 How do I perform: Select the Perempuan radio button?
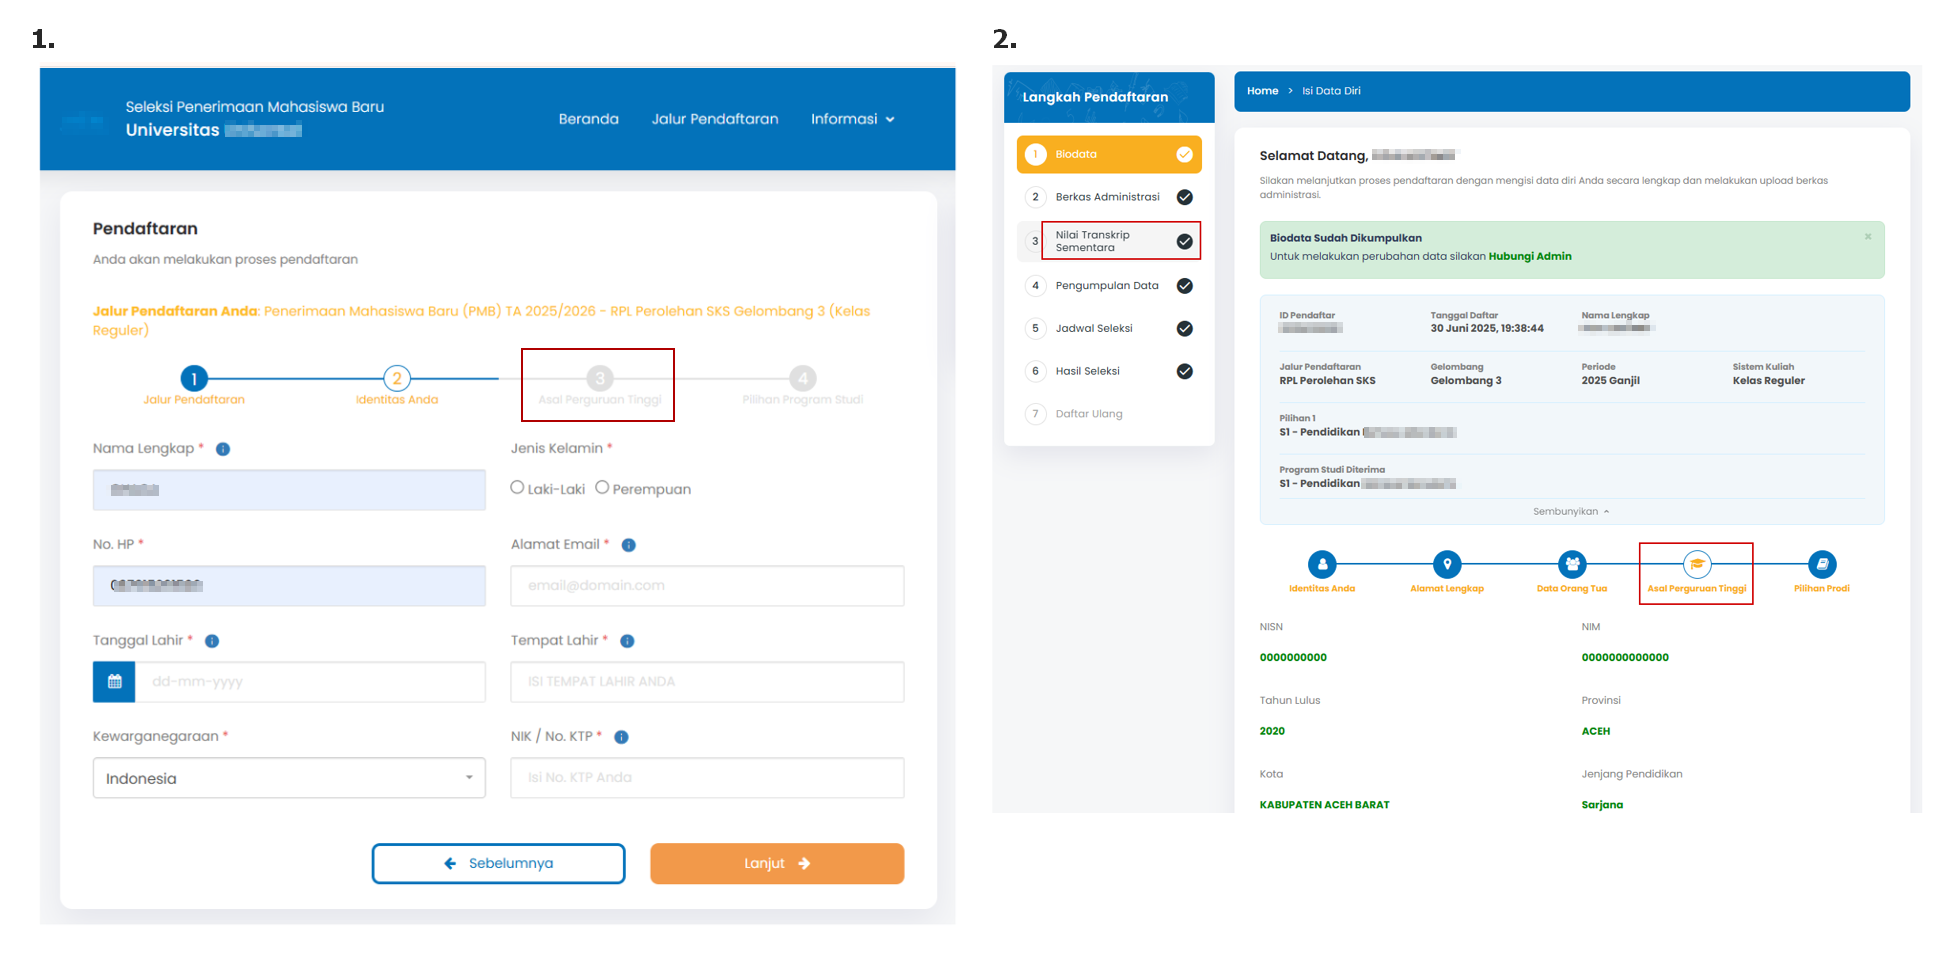(x=602, y=488)
